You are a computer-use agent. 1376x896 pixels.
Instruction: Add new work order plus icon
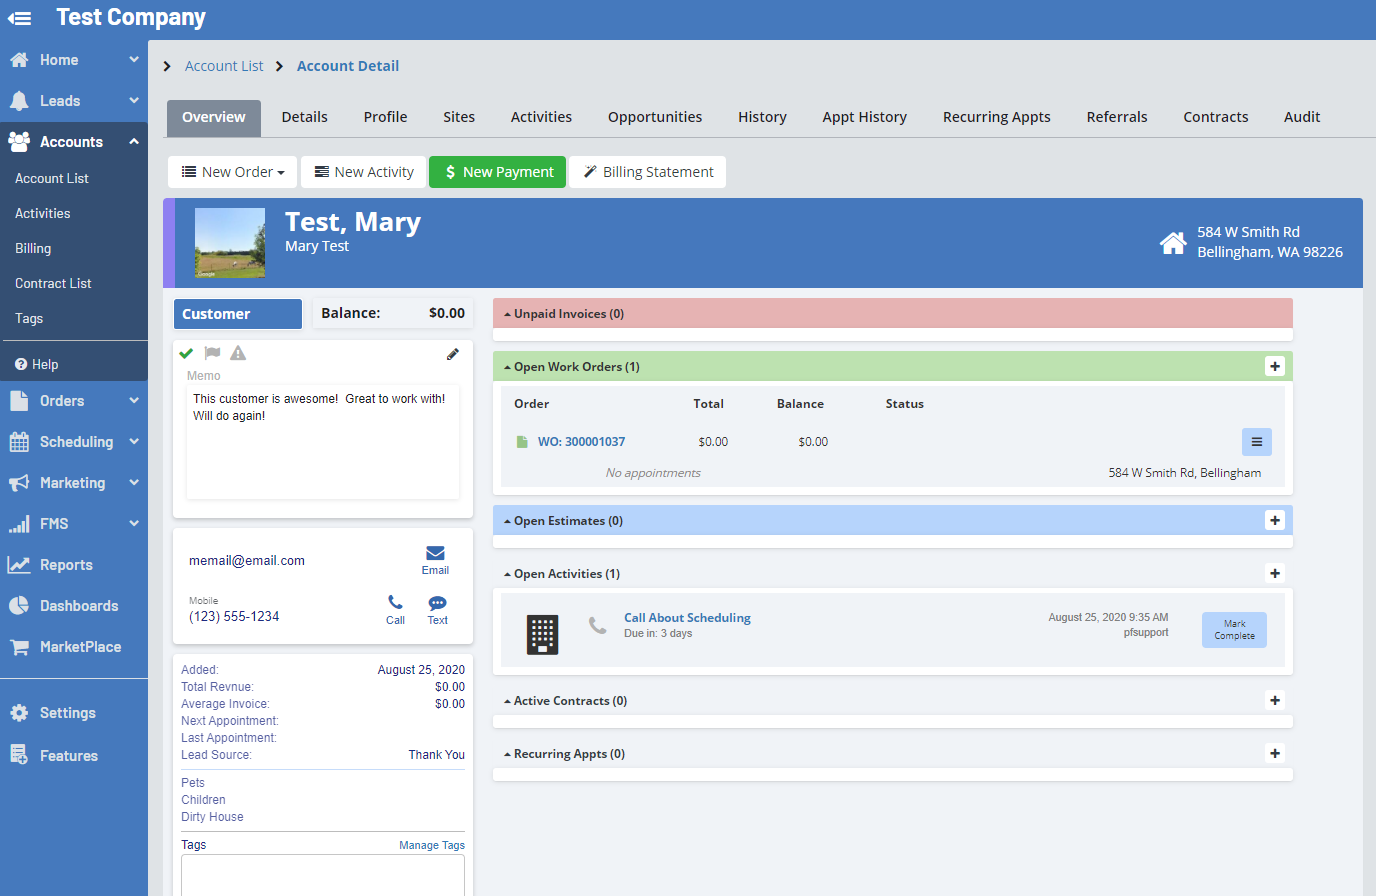pyautogui.click(x=1274, y=367)
